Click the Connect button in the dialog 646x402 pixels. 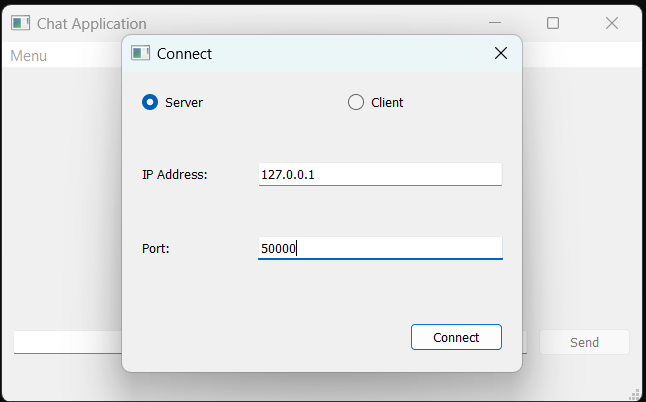[x=456, y=337]
